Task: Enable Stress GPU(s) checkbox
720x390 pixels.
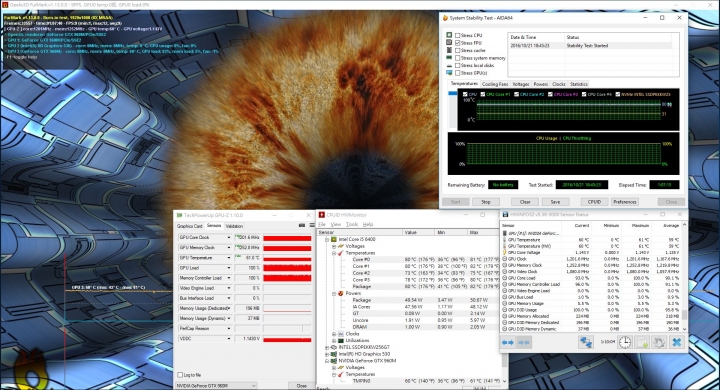Action: [457, 73]
